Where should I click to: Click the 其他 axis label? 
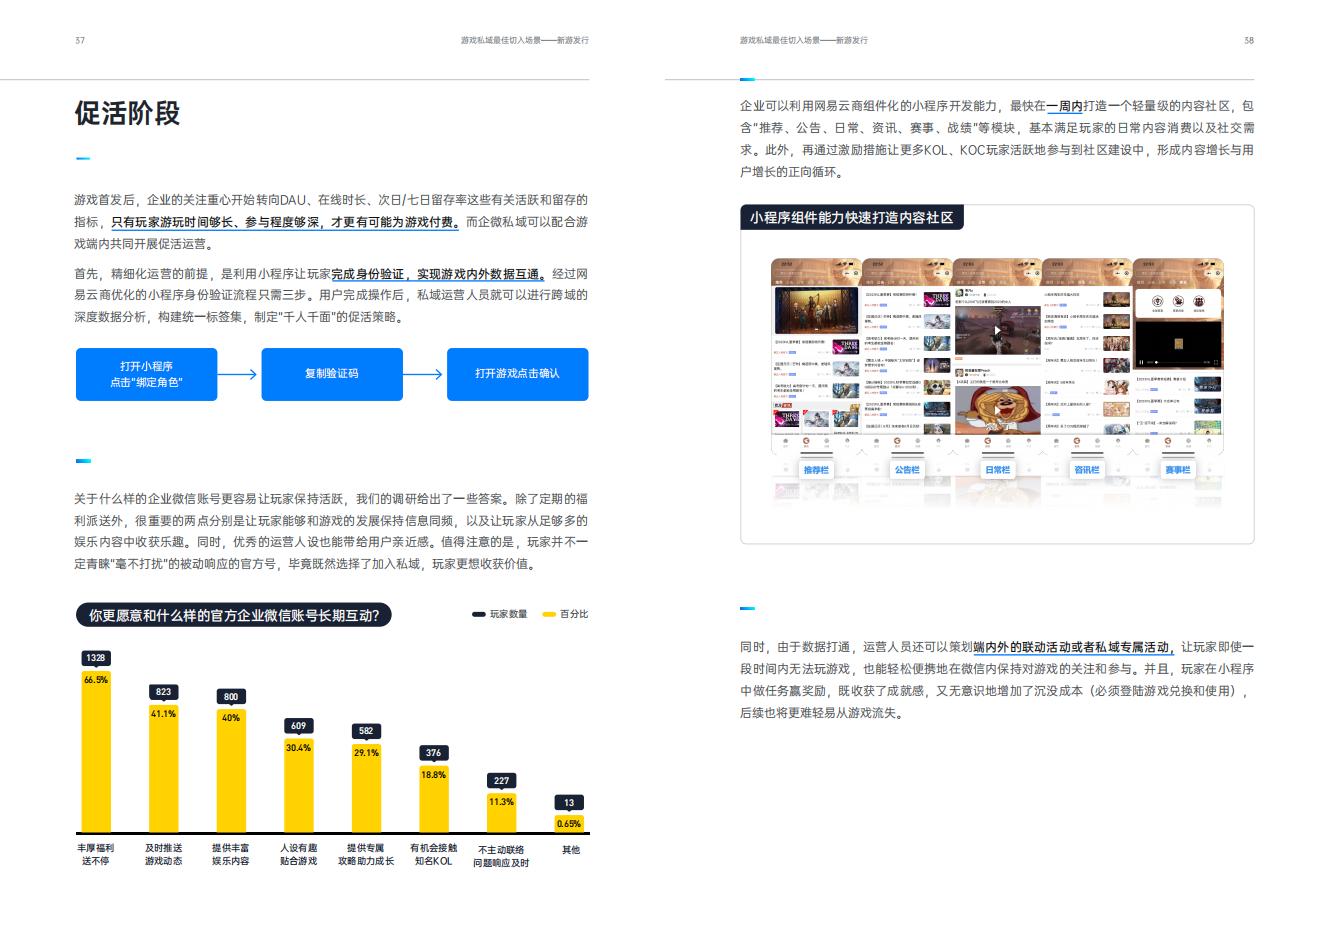click(570, 850)
